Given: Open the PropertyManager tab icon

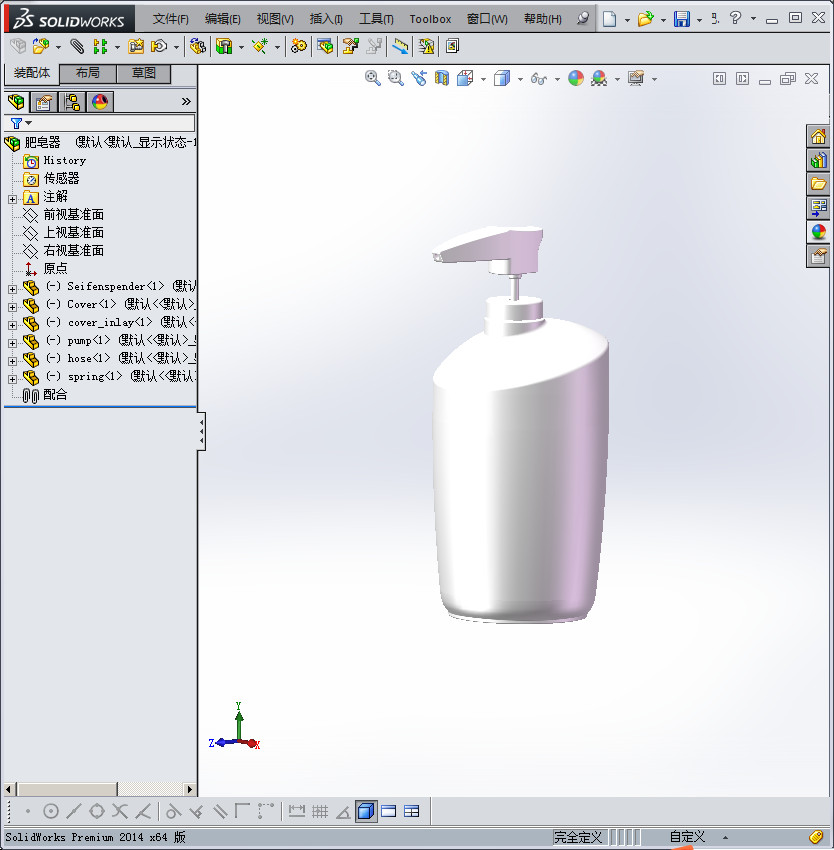Looking at the screenshot, I should pyautogui.click(x=44, y=102).
